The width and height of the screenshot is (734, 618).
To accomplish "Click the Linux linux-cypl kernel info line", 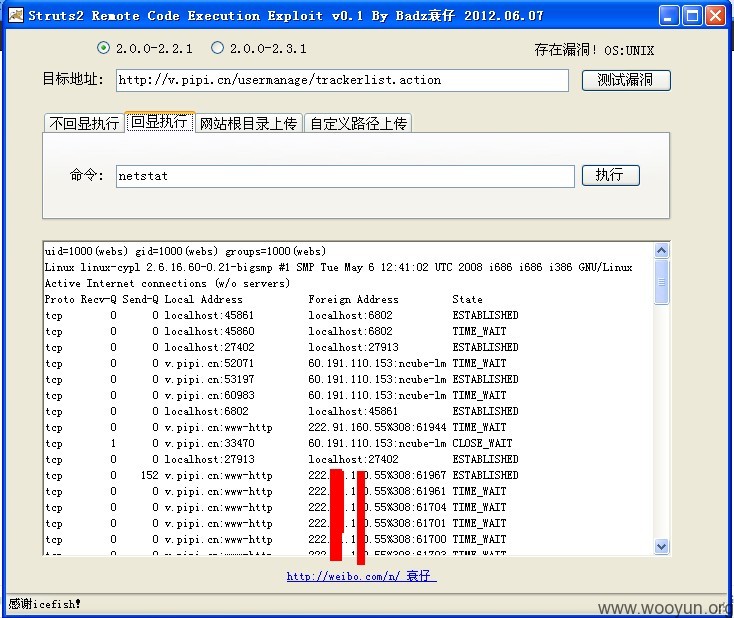I will click(338, 267).
